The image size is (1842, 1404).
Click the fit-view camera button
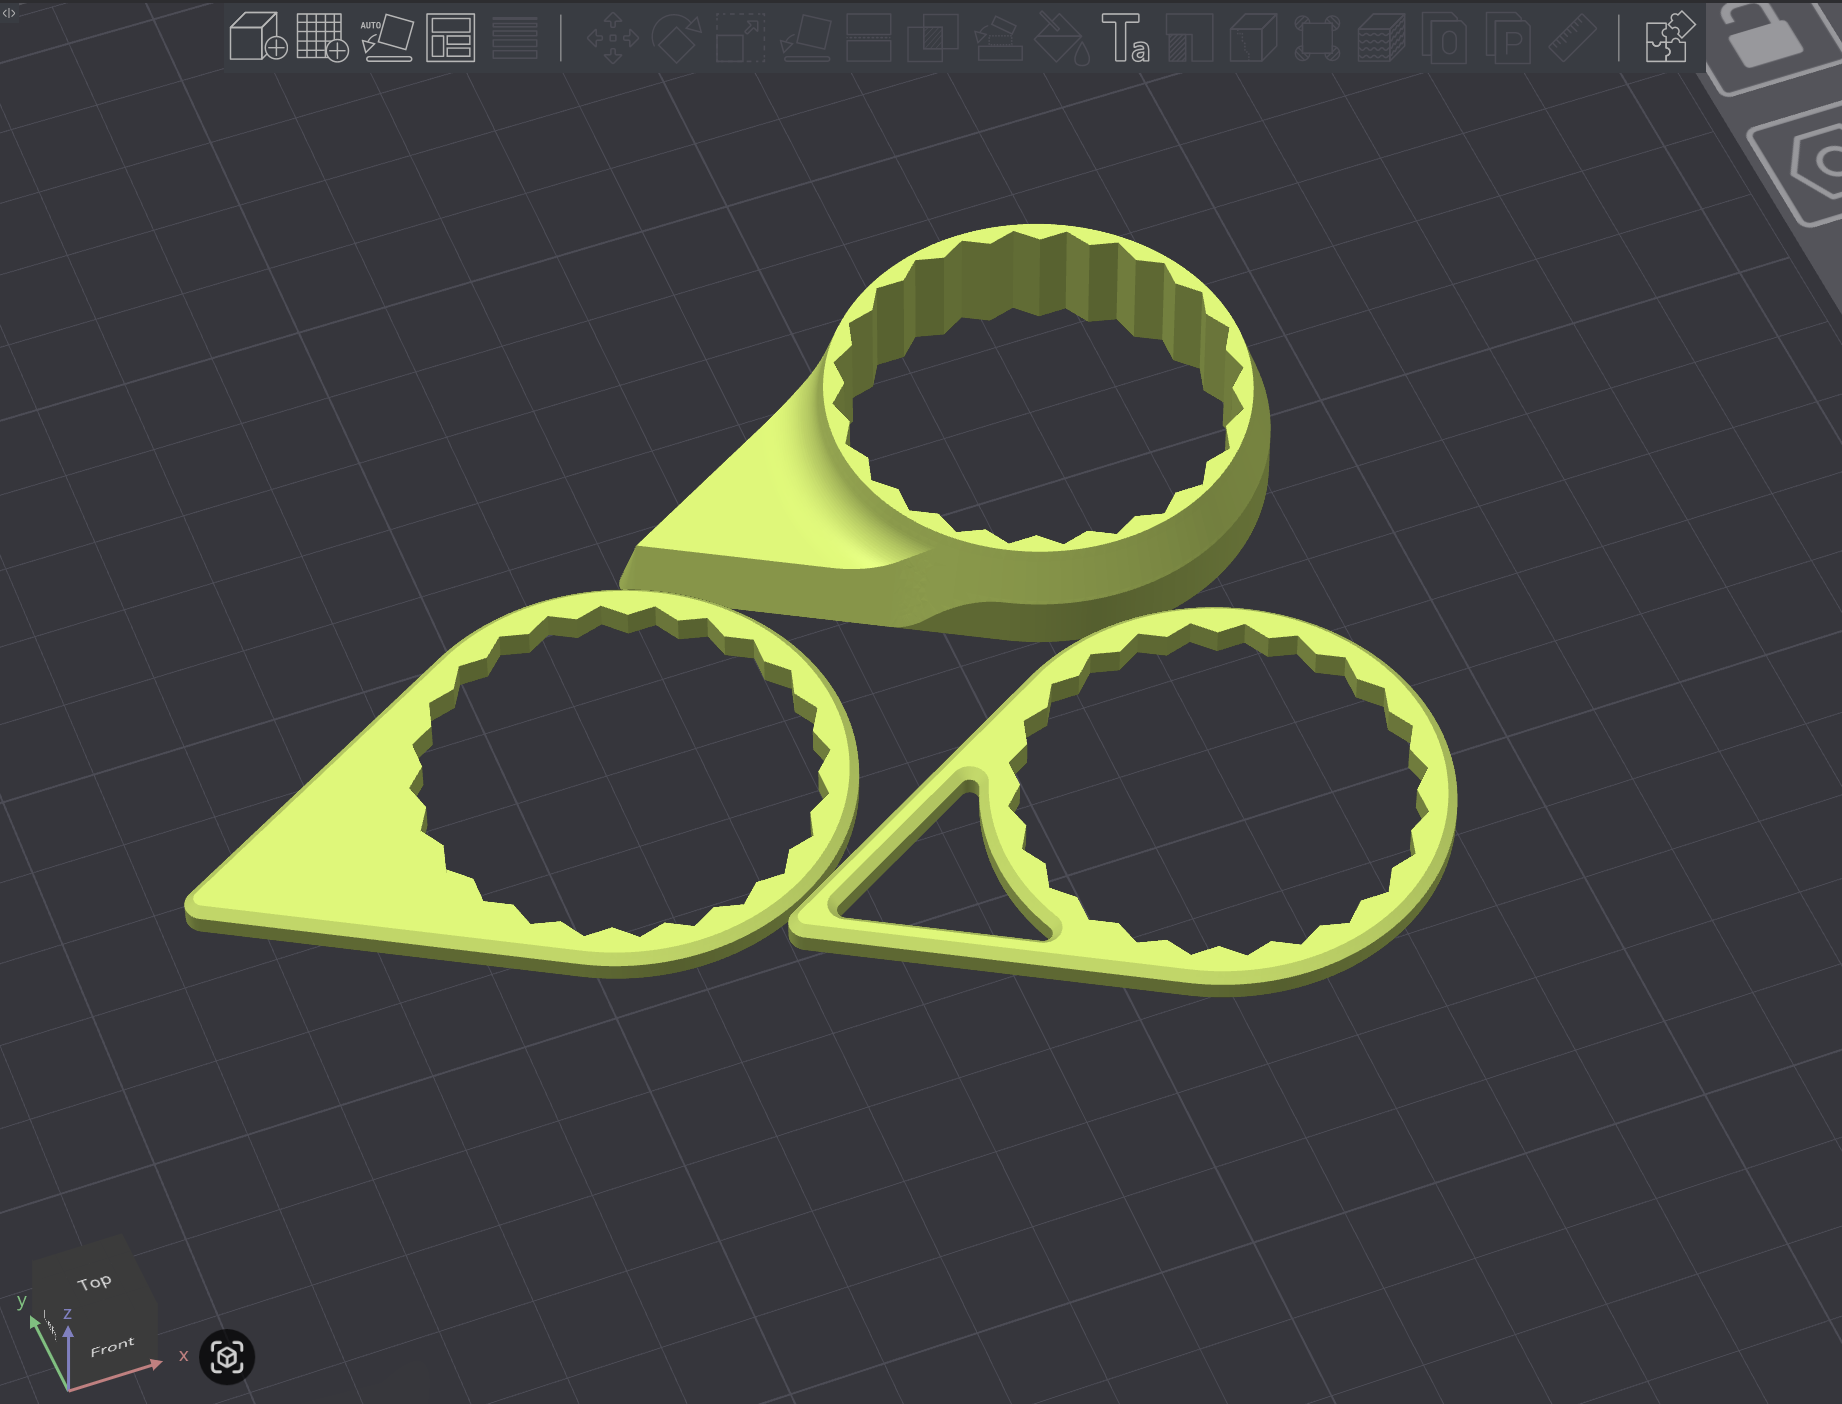coord(227,1357)
